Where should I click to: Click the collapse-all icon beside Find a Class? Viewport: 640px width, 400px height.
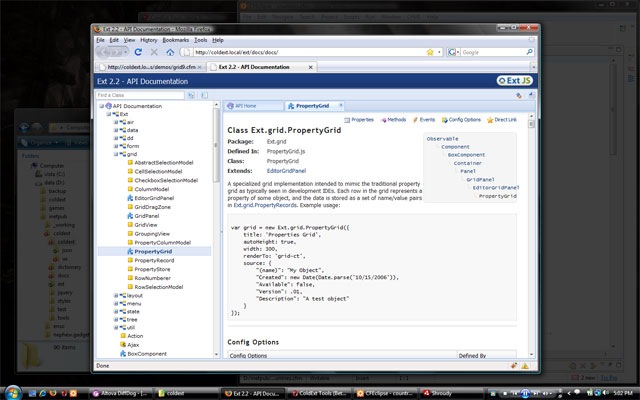click(204, 95)
